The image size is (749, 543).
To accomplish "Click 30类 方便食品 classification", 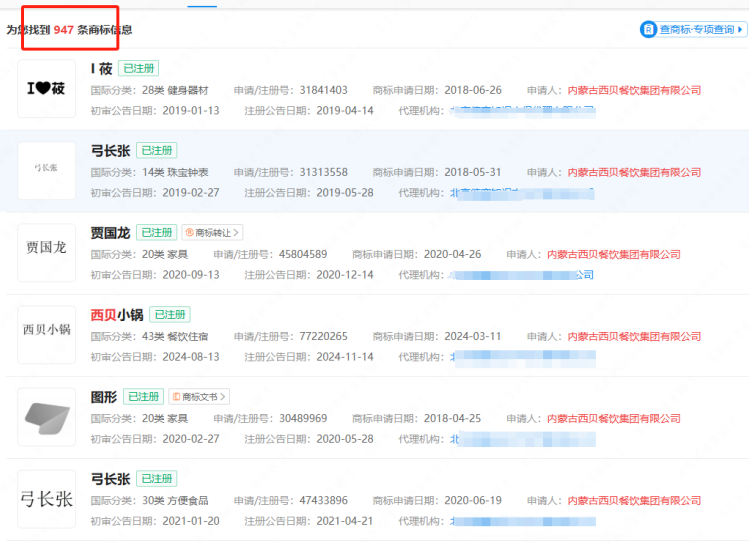I will pos(175,501).
